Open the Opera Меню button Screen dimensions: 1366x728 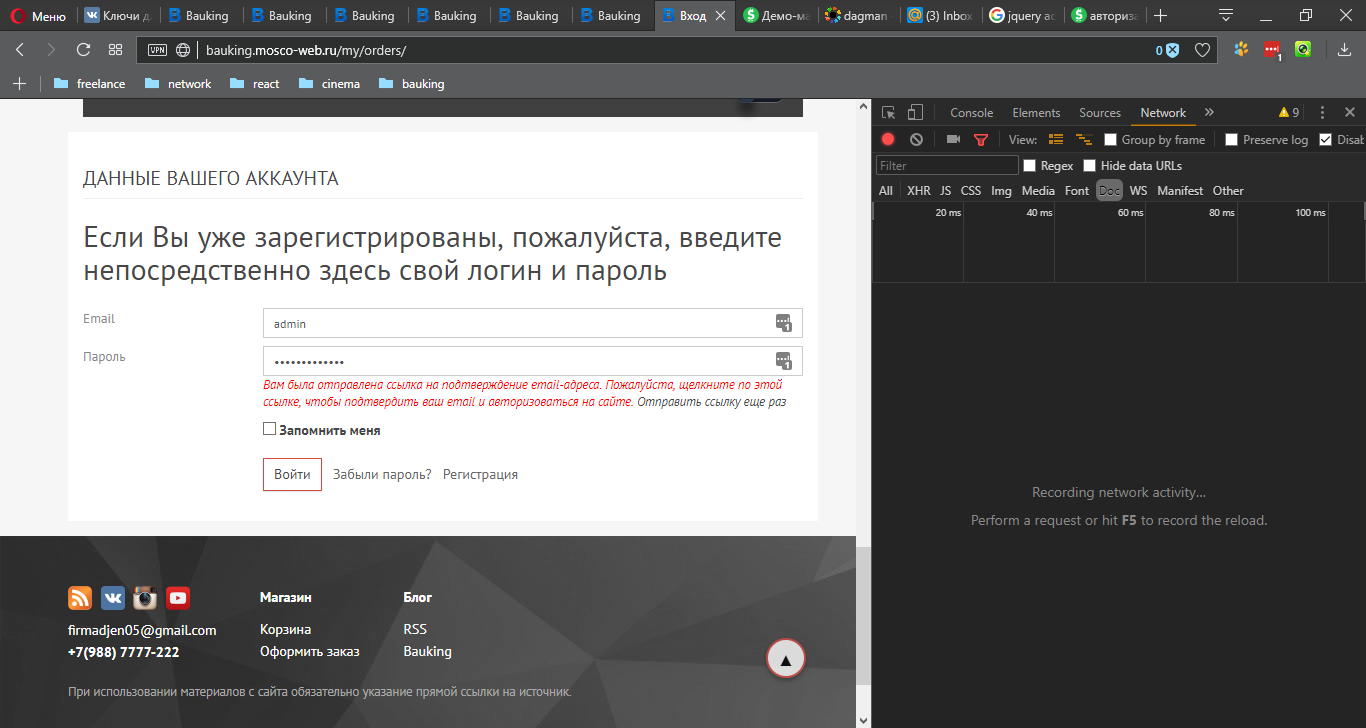click(x=38, y=16)
